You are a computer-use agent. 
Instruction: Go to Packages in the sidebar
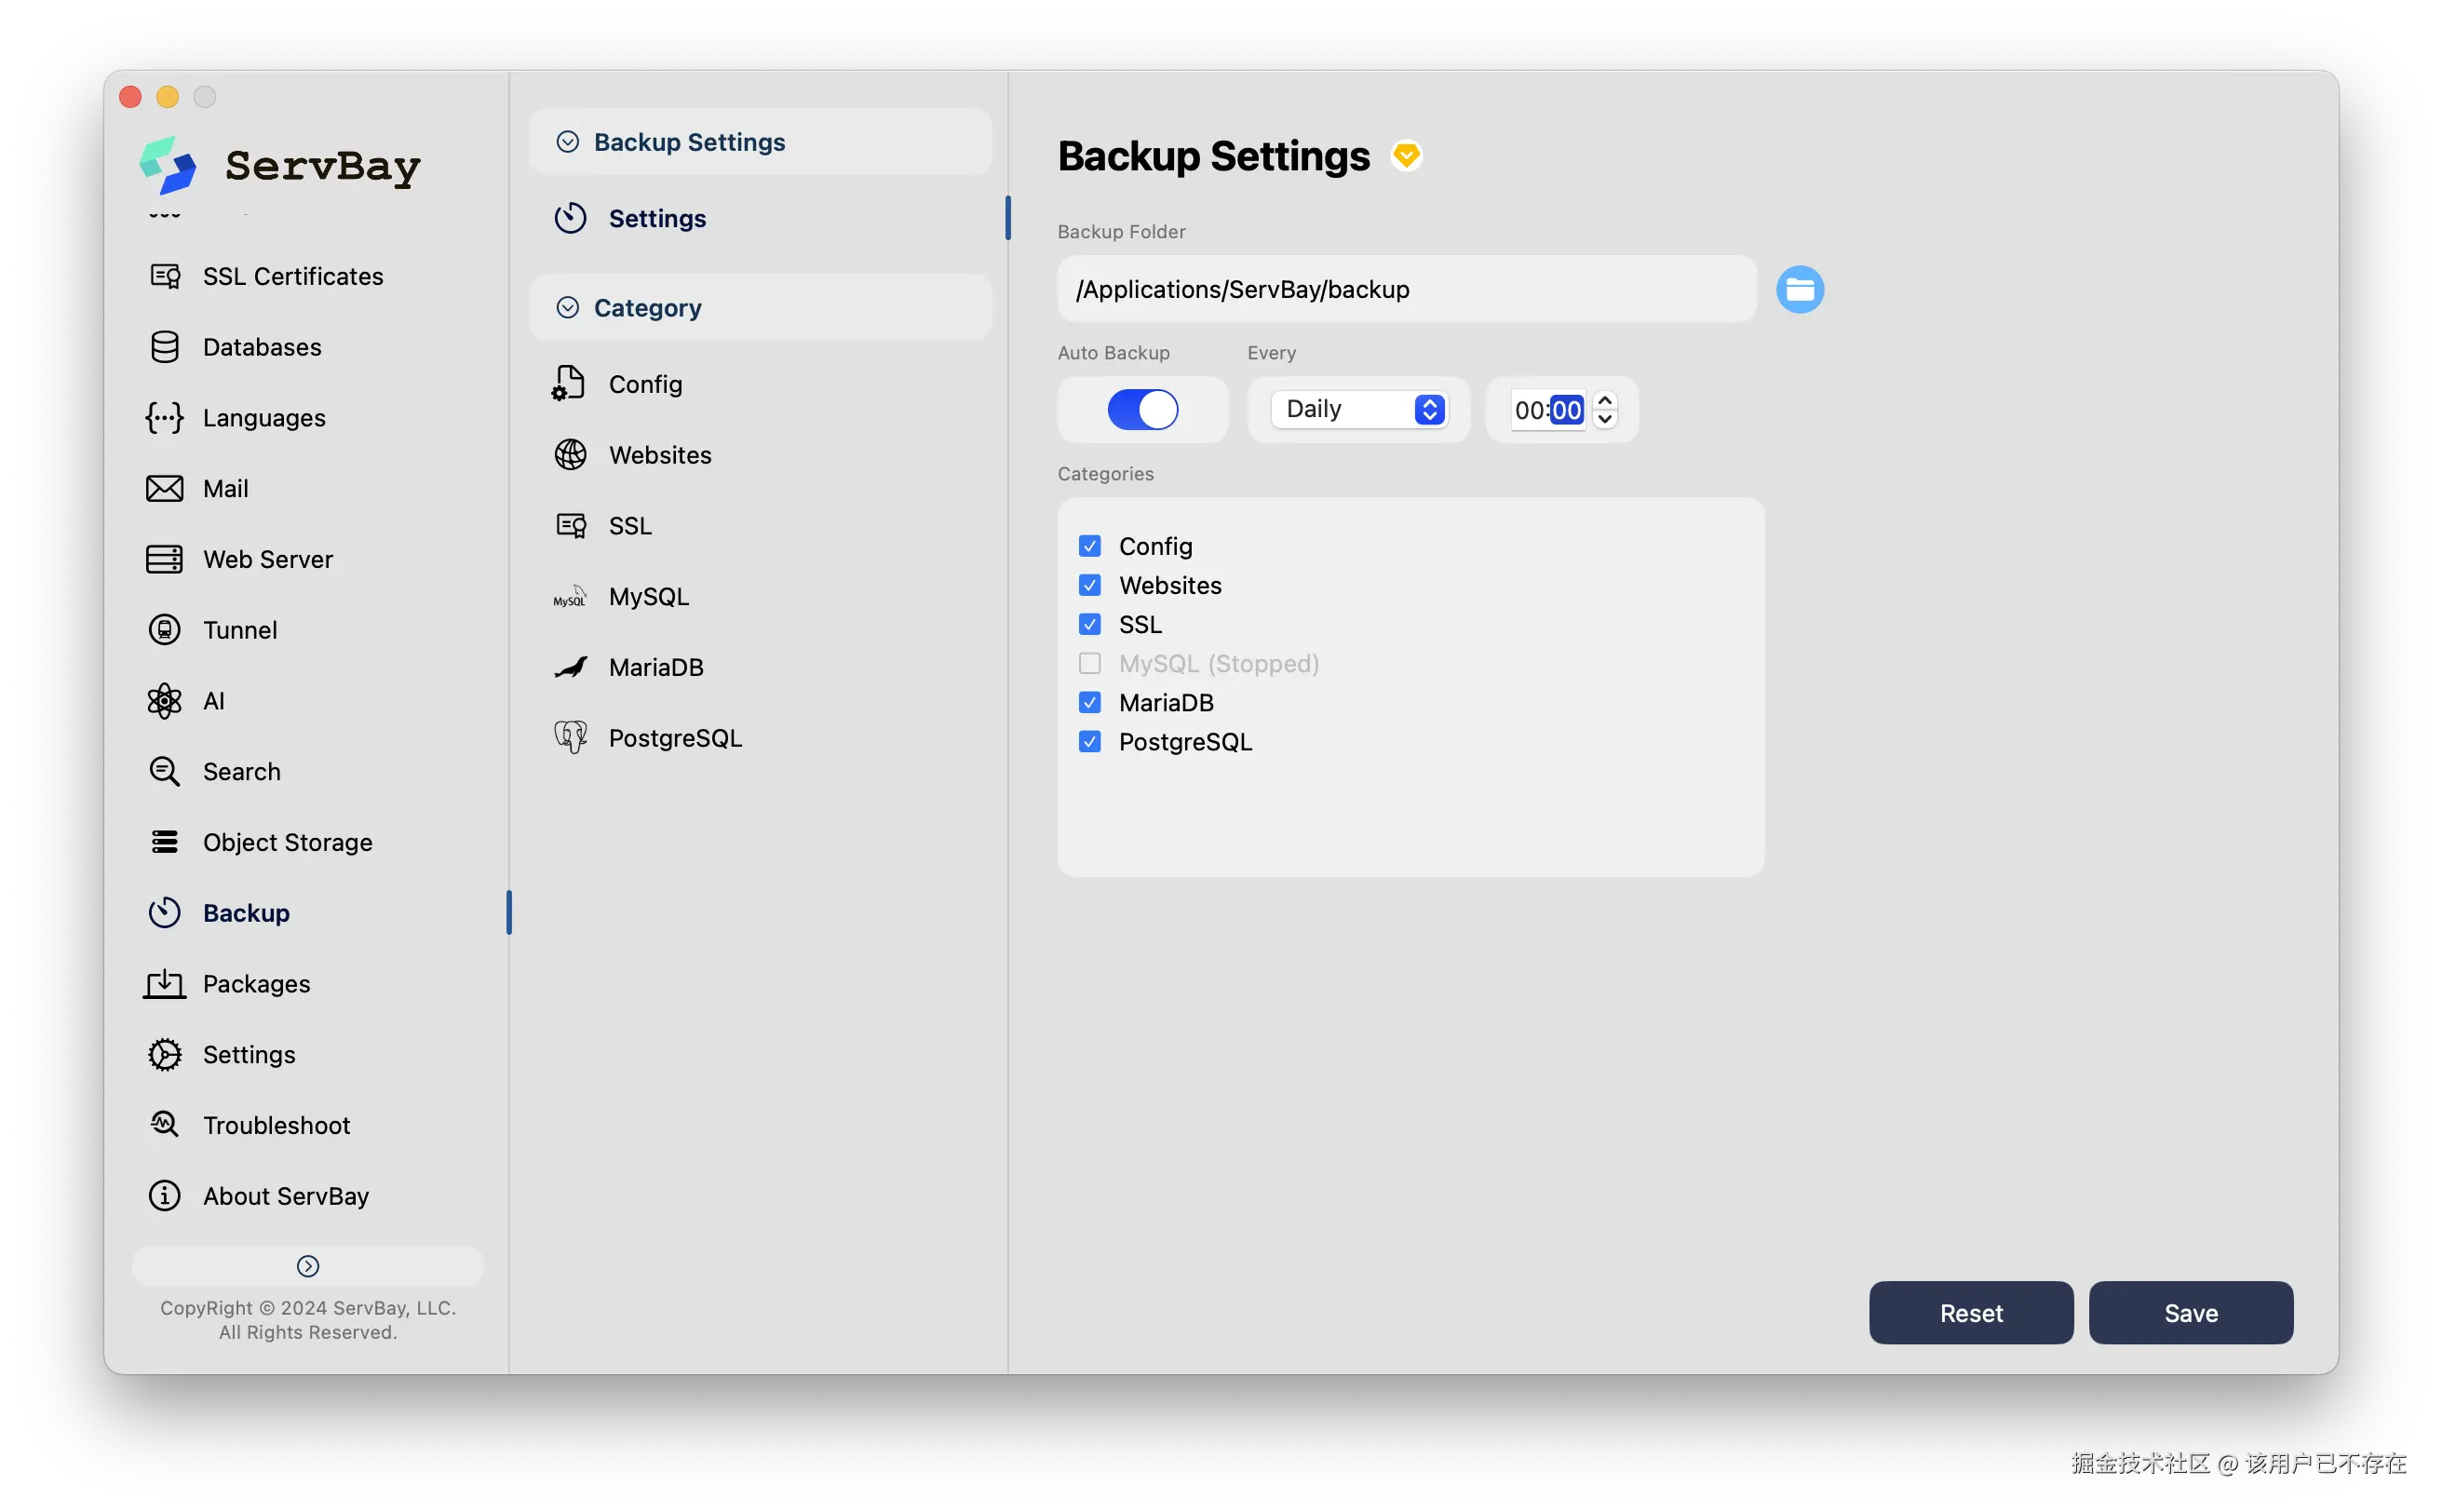click(x=256, y=984)
